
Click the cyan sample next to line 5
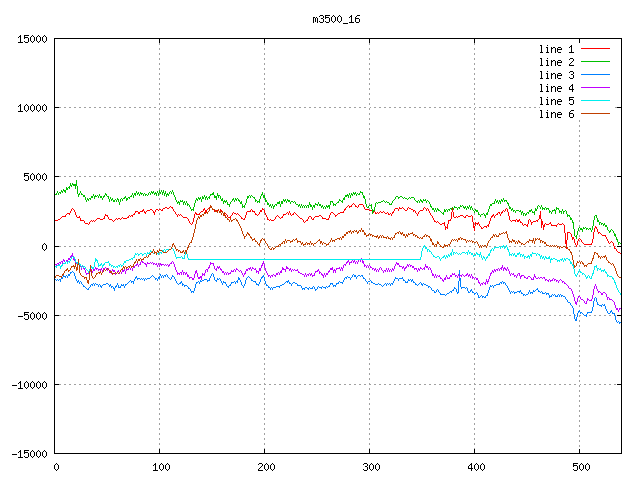595,101
